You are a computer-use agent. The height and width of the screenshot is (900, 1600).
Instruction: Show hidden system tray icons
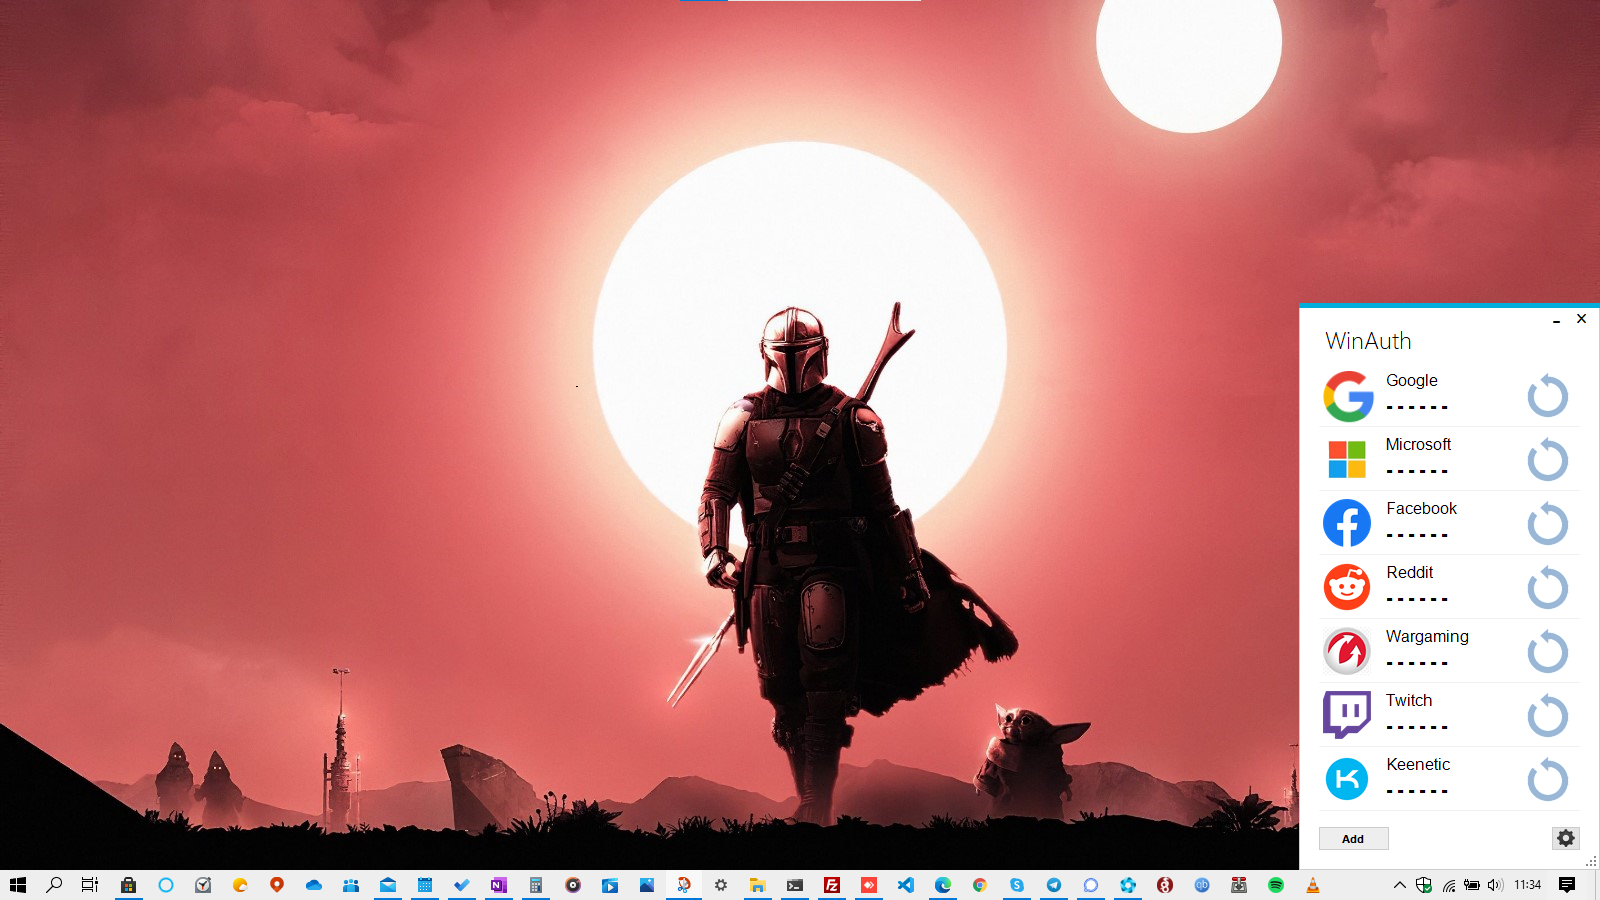(1400, 885)
